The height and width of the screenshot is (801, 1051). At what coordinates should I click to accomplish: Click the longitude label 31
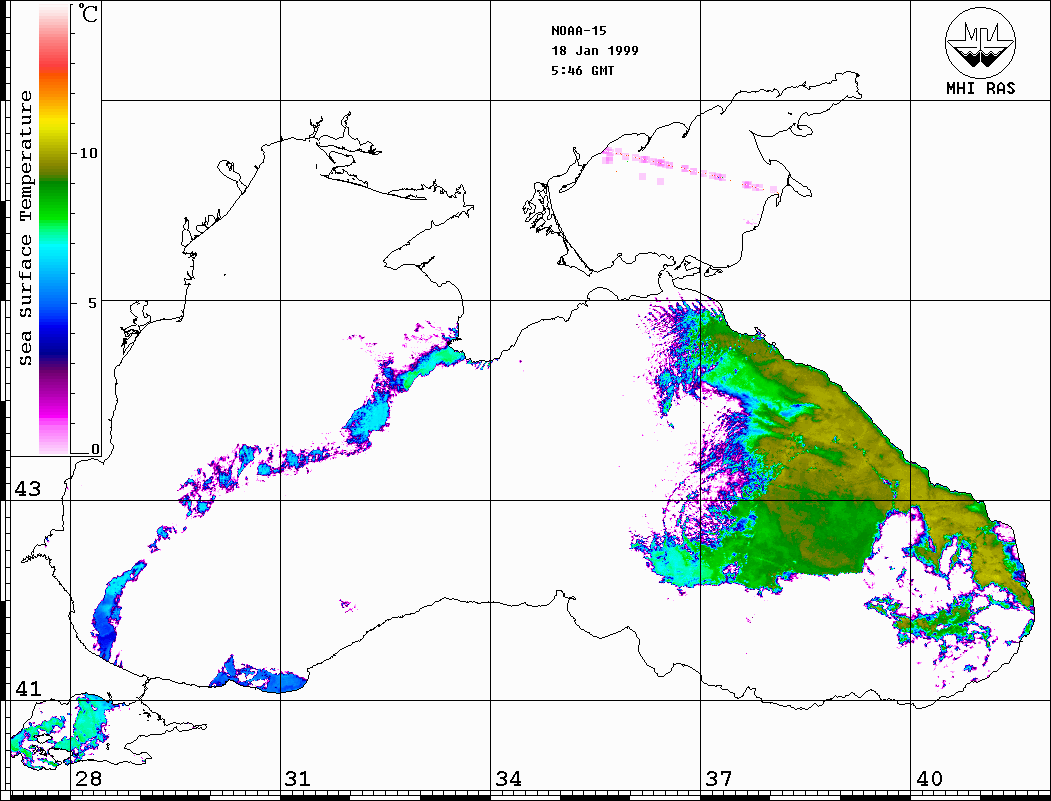click(x=298, y=778)
